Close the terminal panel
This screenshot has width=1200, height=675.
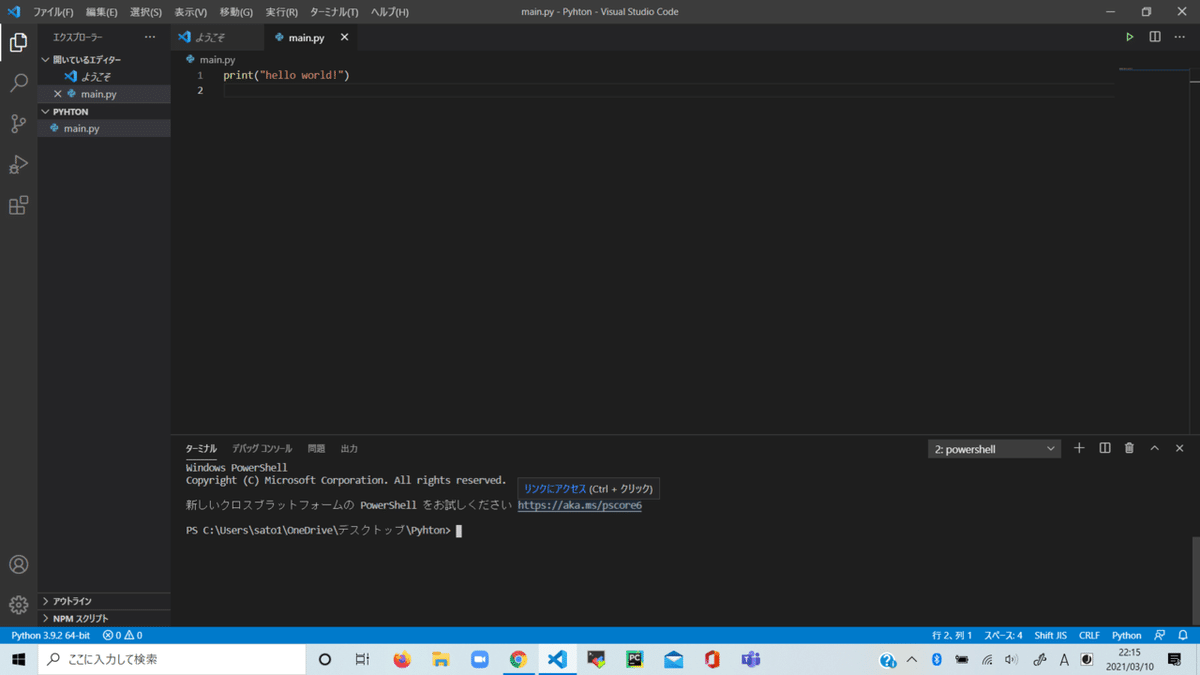coord(1179,449)
